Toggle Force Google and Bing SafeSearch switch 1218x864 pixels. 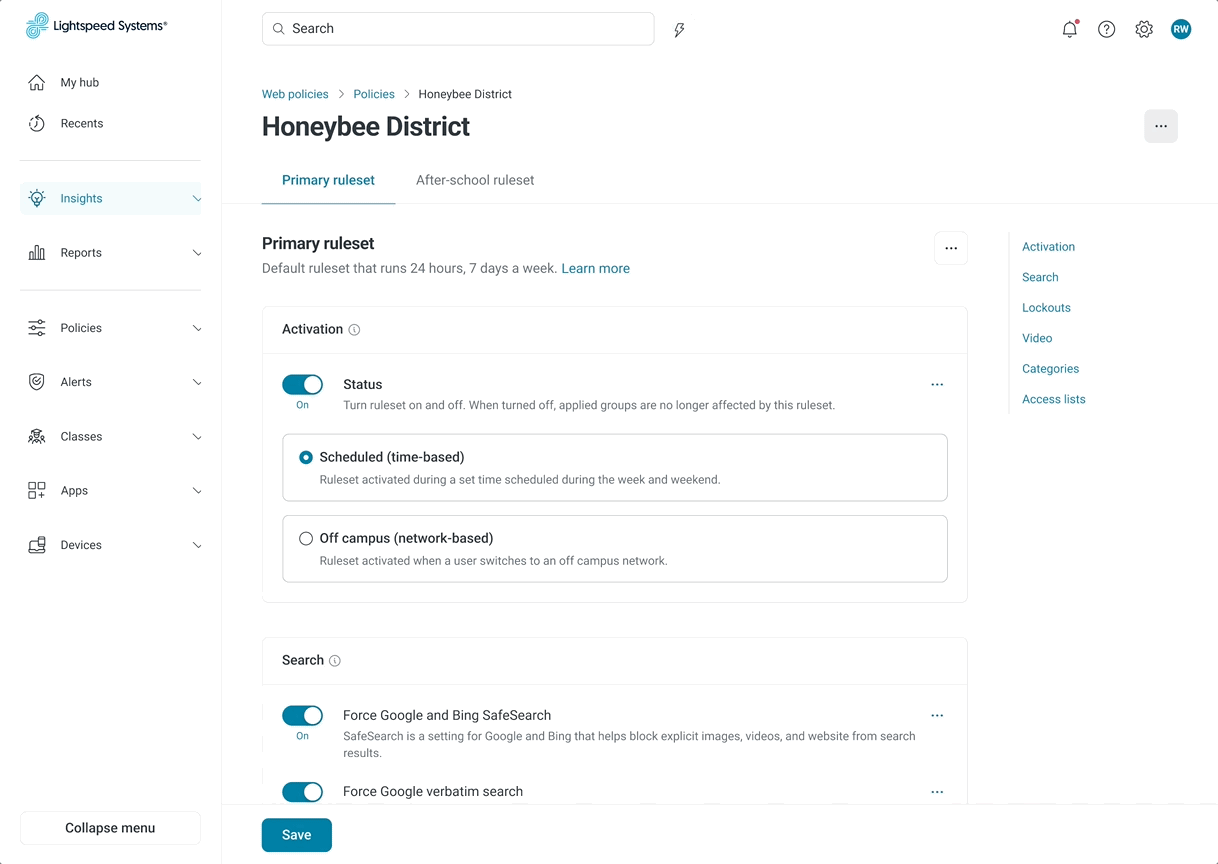(302, 715)
